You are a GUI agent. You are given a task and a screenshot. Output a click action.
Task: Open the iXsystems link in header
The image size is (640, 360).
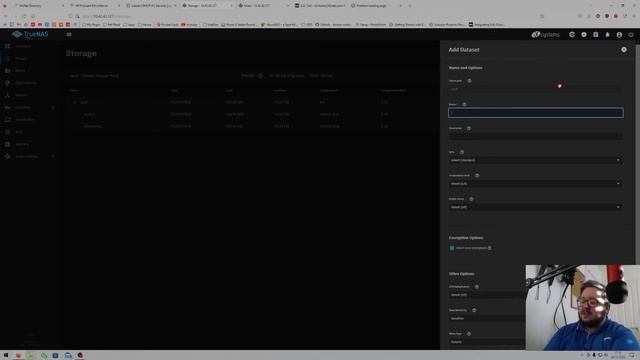point(546,35)
